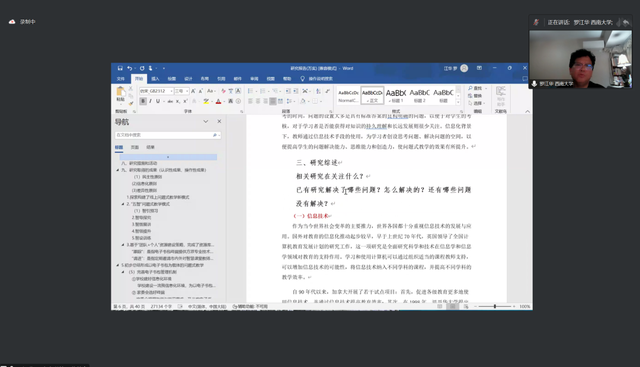Viewport: 640px width, 367px height.
Task: Apply the yellow text highlight color
Action: click(206, 101)
